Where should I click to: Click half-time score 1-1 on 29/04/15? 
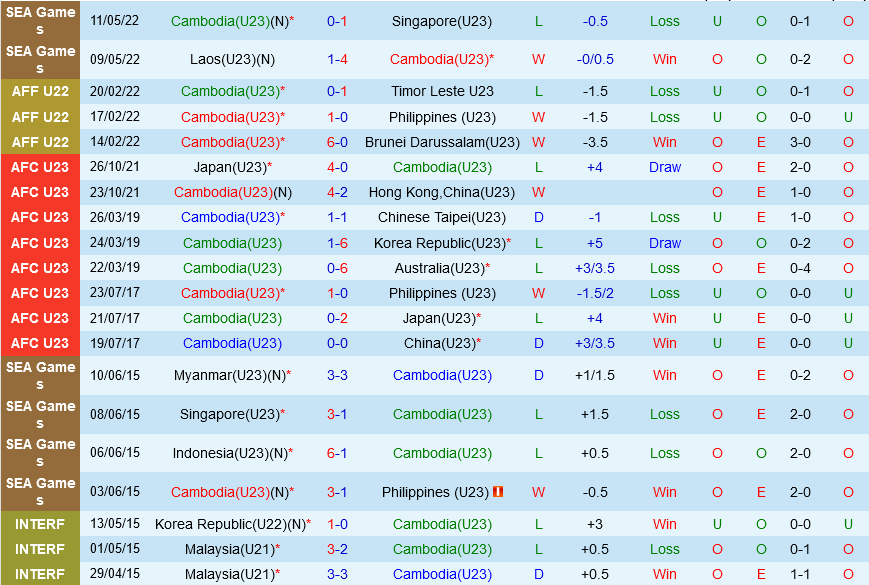[800, 574]
